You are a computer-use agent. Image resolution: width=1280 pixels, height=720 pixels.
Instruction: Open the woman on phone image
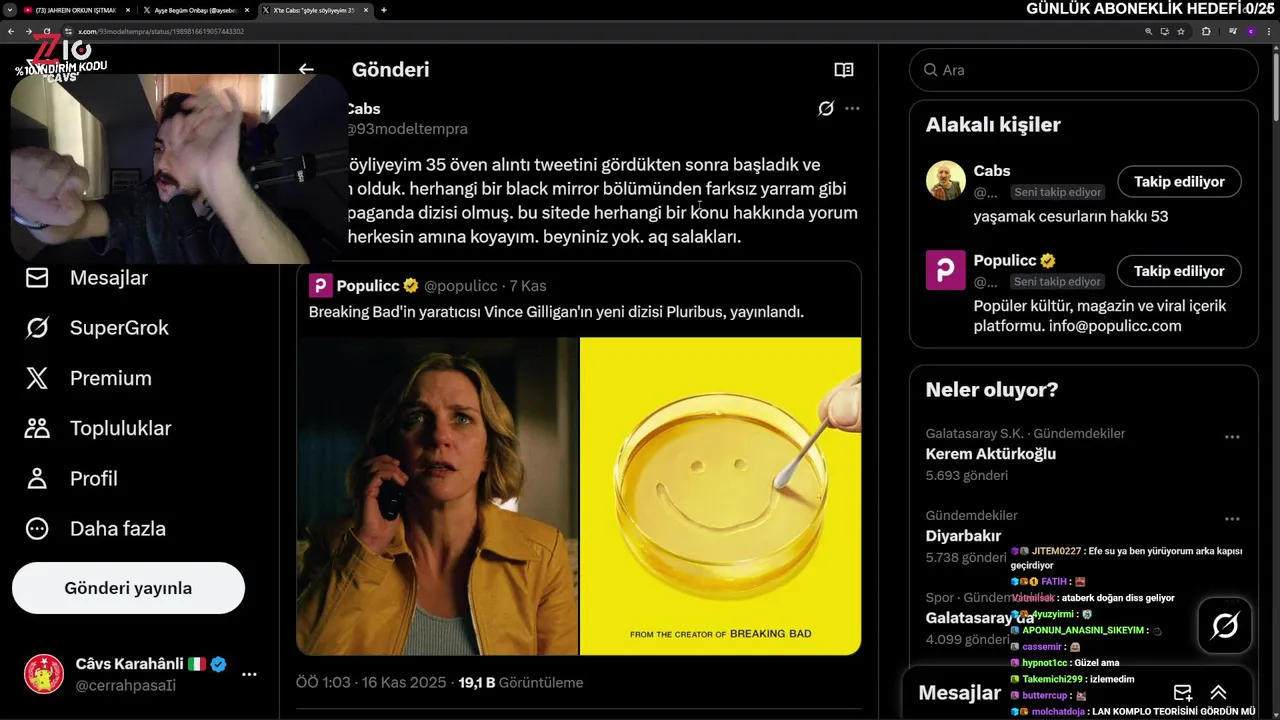[437, 496]
